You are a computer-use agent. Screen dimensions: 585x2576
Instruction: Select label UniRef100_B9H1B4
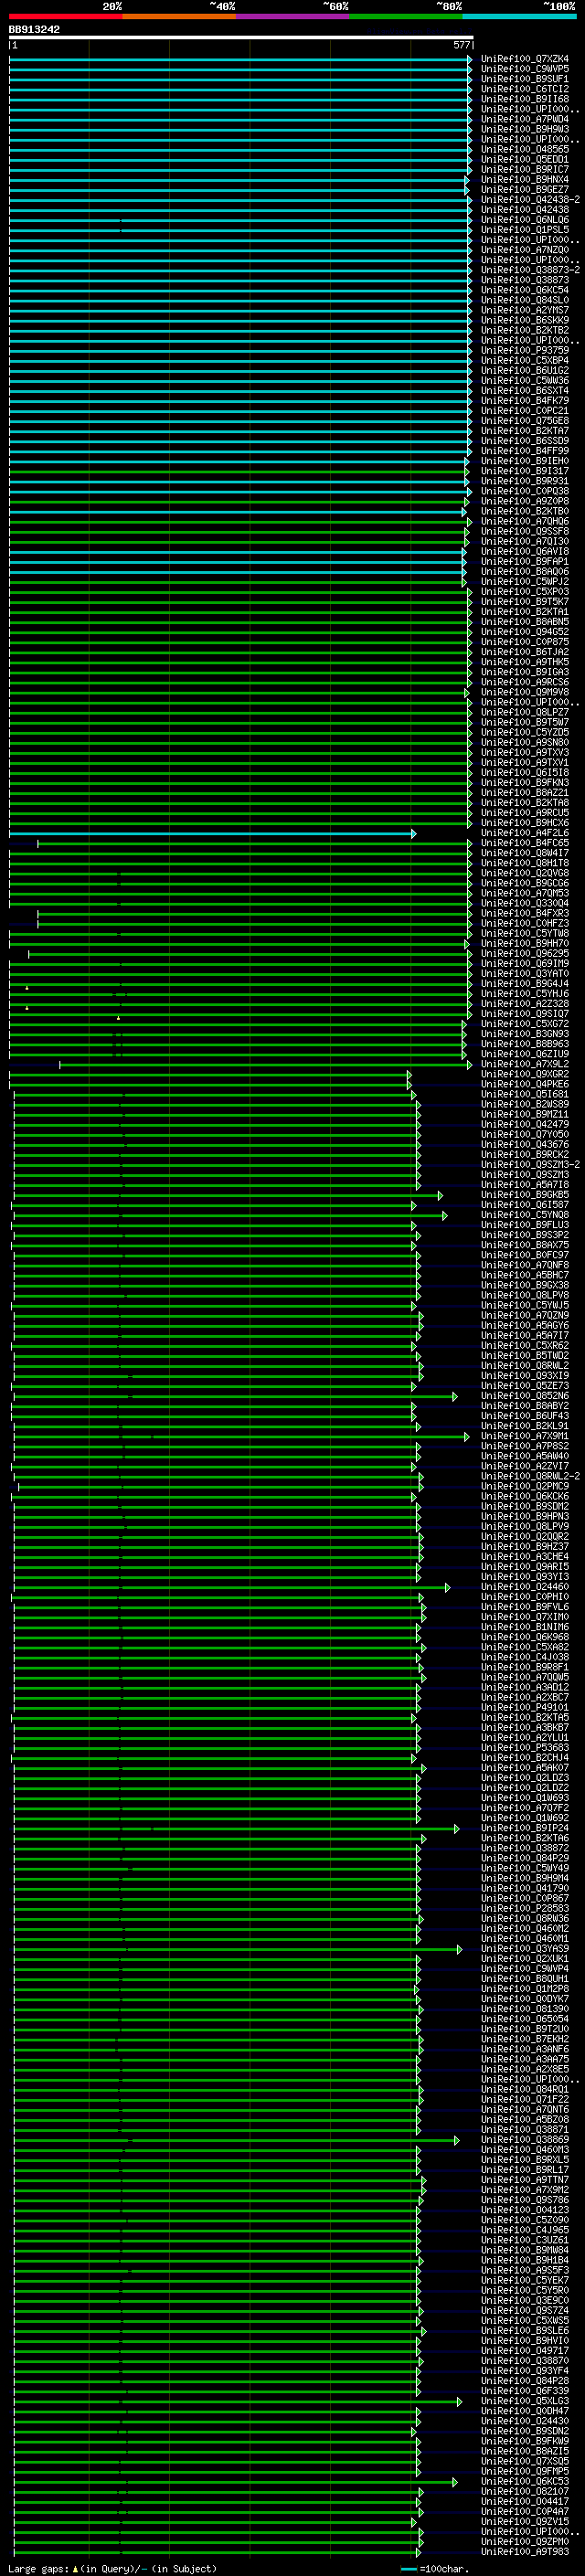pos(524,2261)
